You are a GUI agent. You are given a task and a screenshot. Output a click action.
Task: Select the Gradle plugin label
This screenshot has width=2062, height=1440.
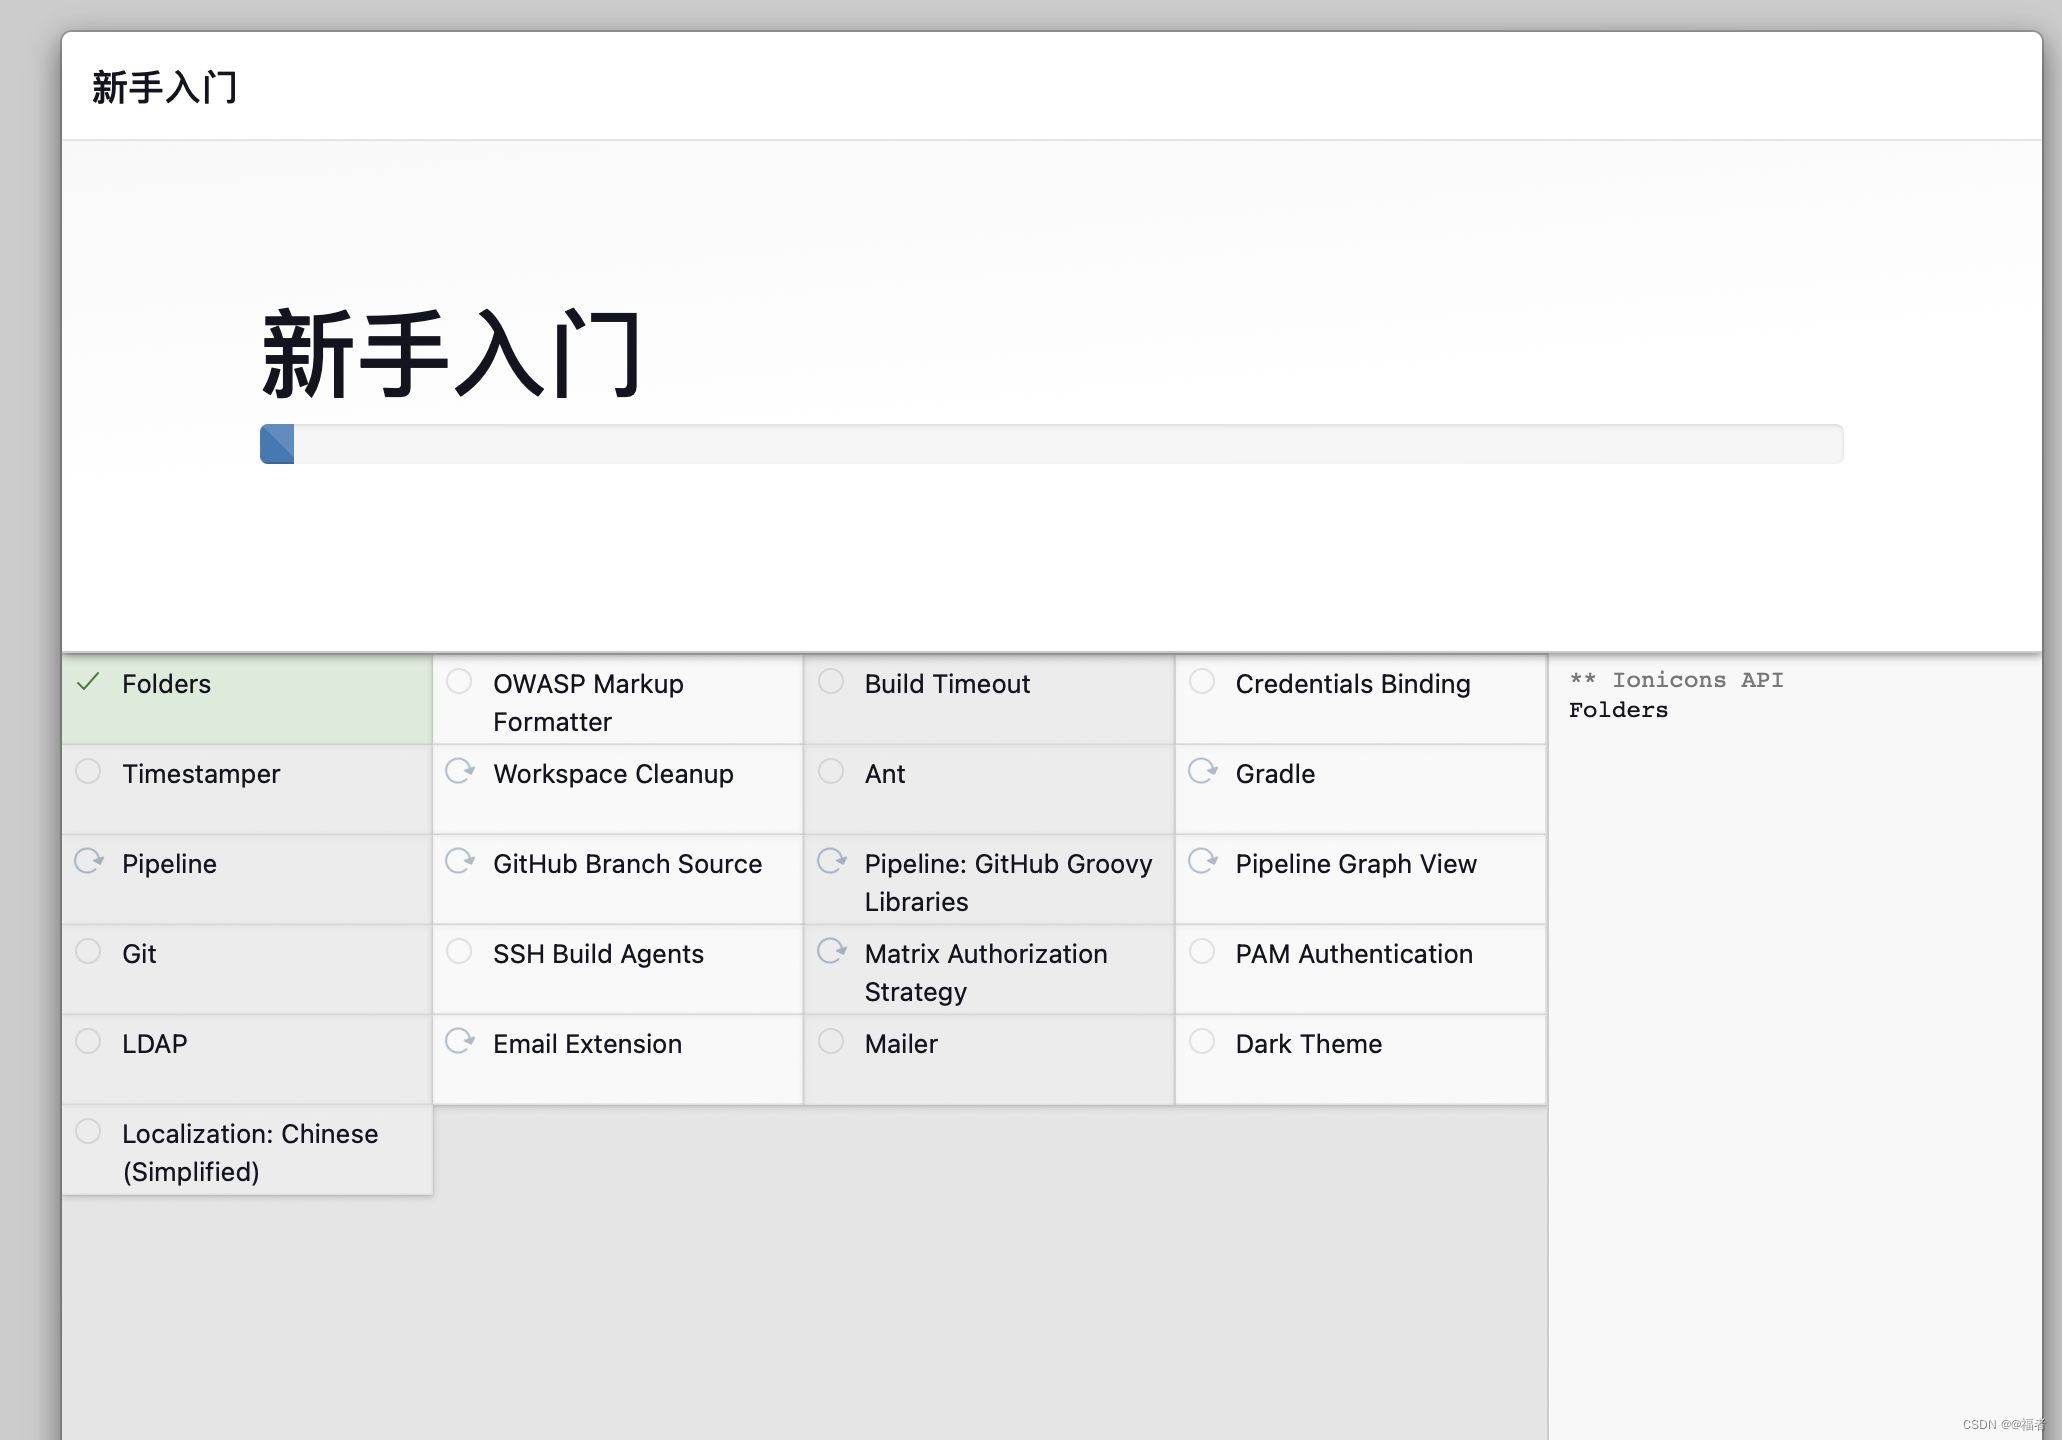[x=1275, y=774]
